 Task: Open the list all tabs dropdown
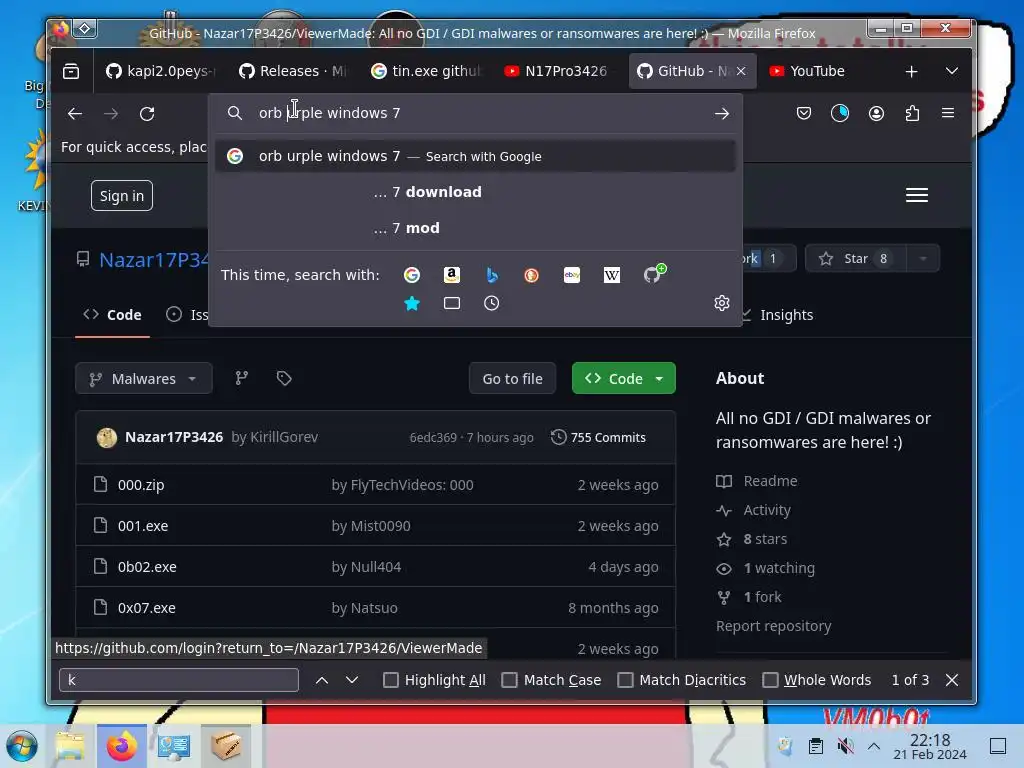pyautogui.click(x=952, y=71)
